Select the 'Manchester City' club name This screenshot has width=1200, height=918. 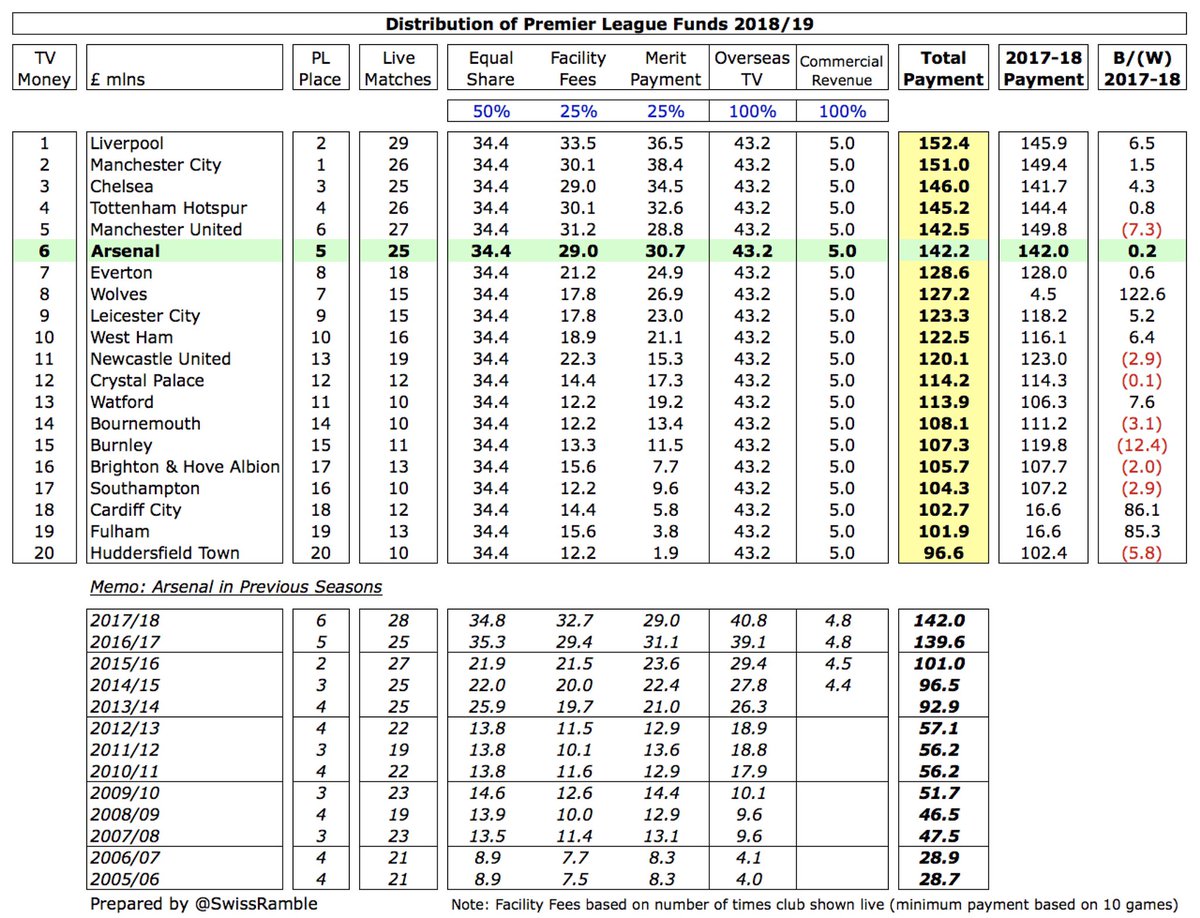pos(154,165)
